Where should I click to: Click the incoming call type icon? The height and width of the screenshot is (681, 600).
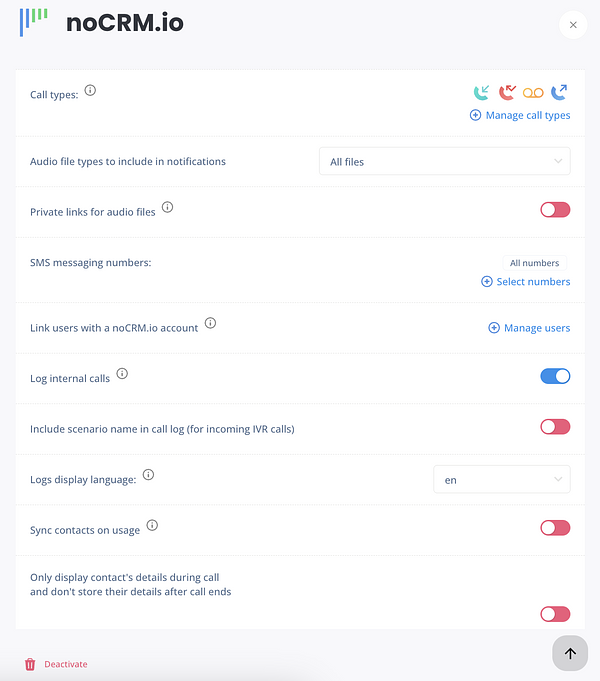481,92
